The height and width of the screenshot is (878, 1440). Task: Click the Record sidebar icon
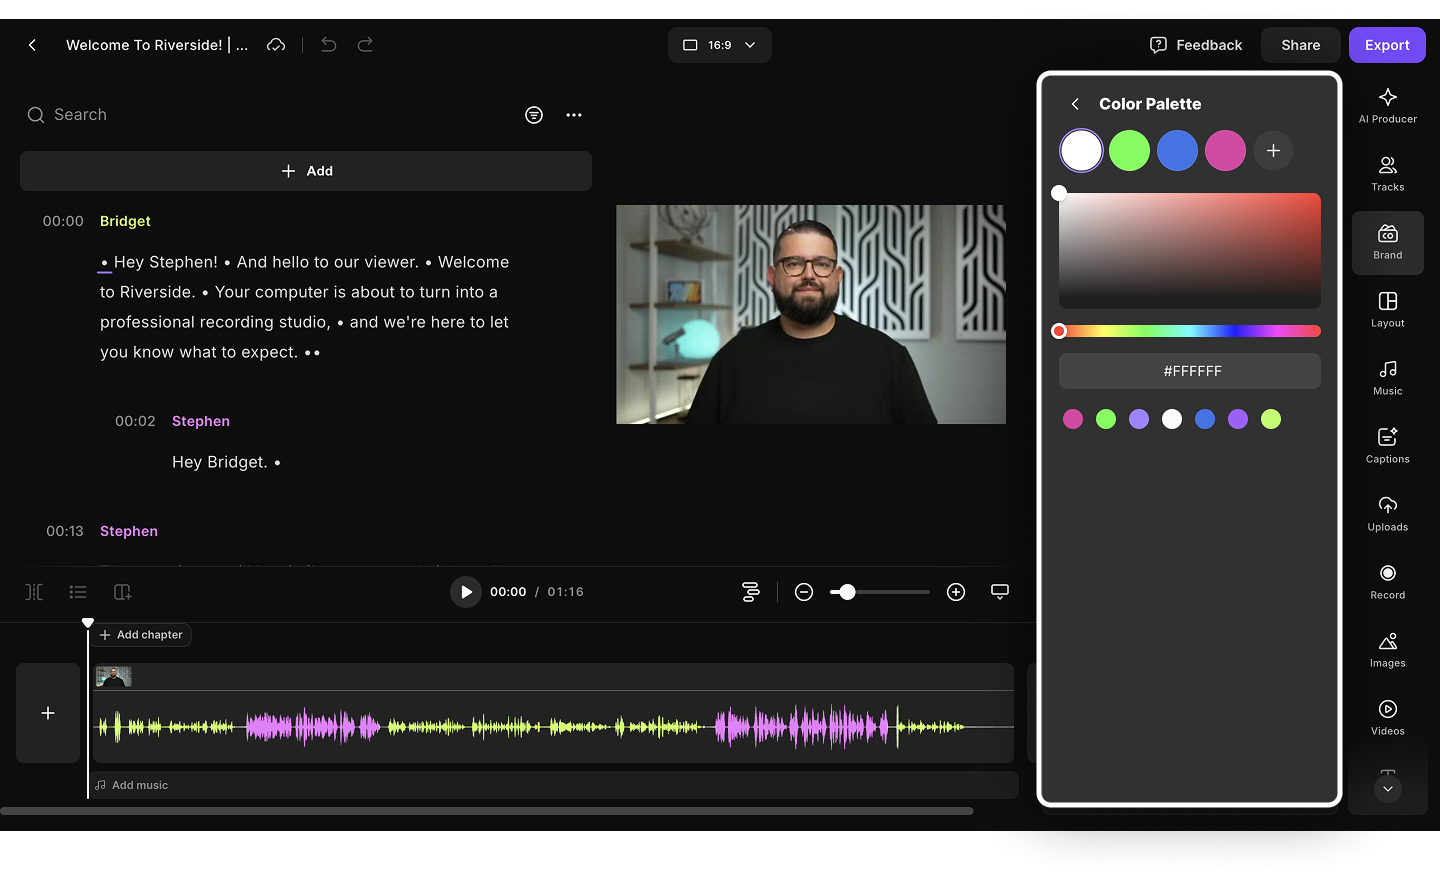point(1387,582)
